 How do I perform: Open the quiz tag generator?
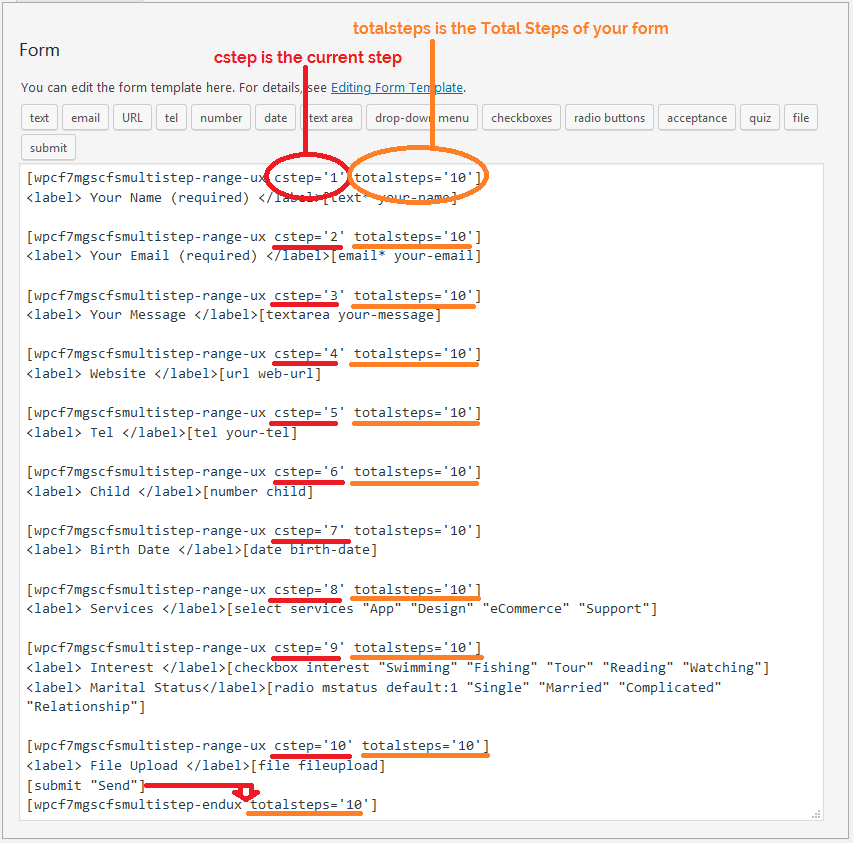pos(760,118)
